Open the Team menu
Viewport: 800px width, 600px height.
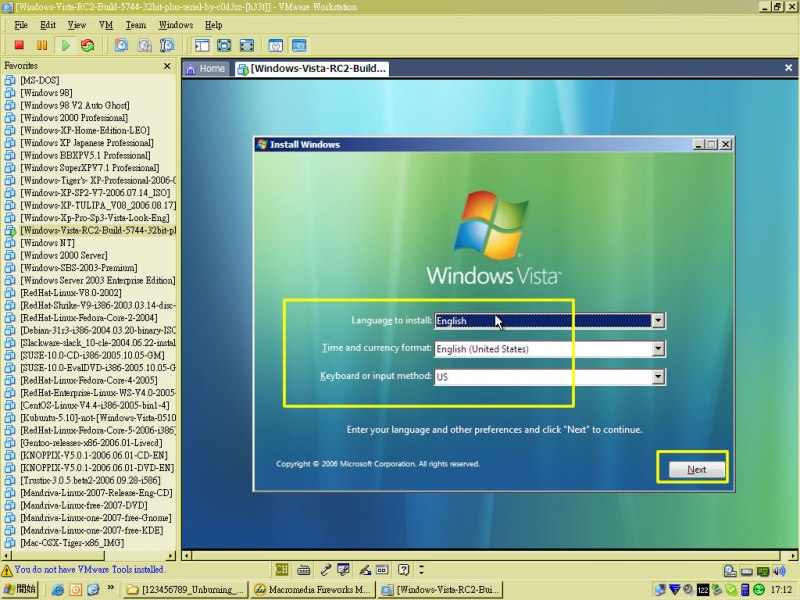[136, 25]
